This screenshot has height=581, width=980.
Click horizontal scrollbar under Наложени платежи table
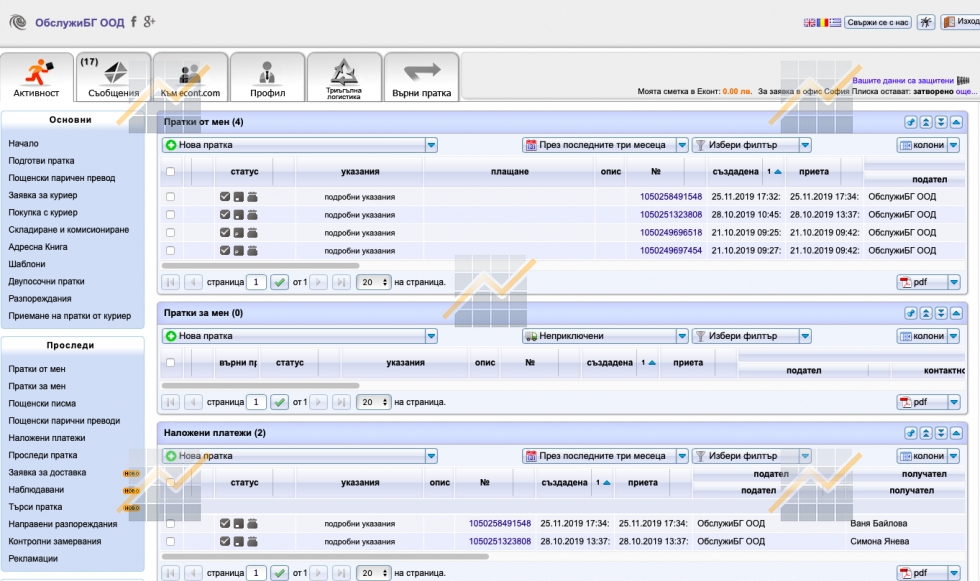325,557
